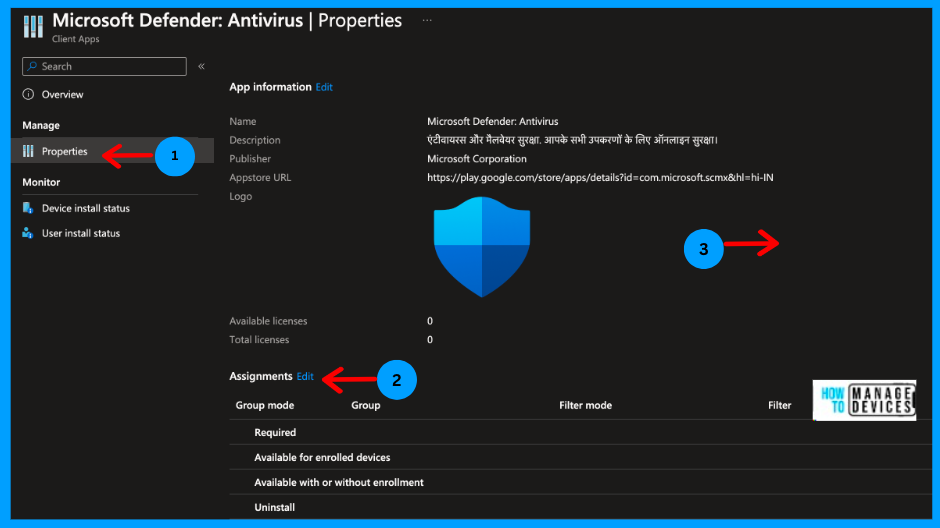
Task: Open User install status
Action: point(81,234)
